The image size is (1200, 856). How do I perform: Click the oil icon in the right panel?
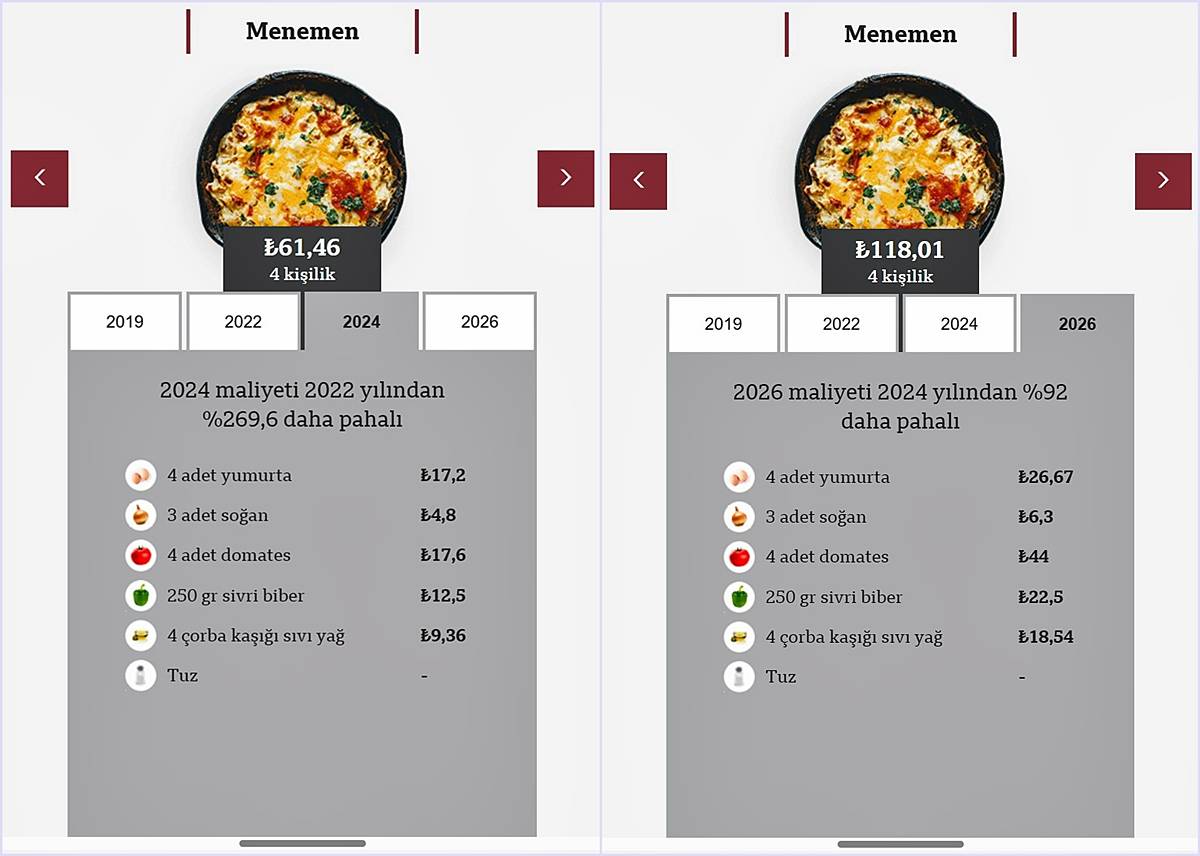[x=739, y=637]
